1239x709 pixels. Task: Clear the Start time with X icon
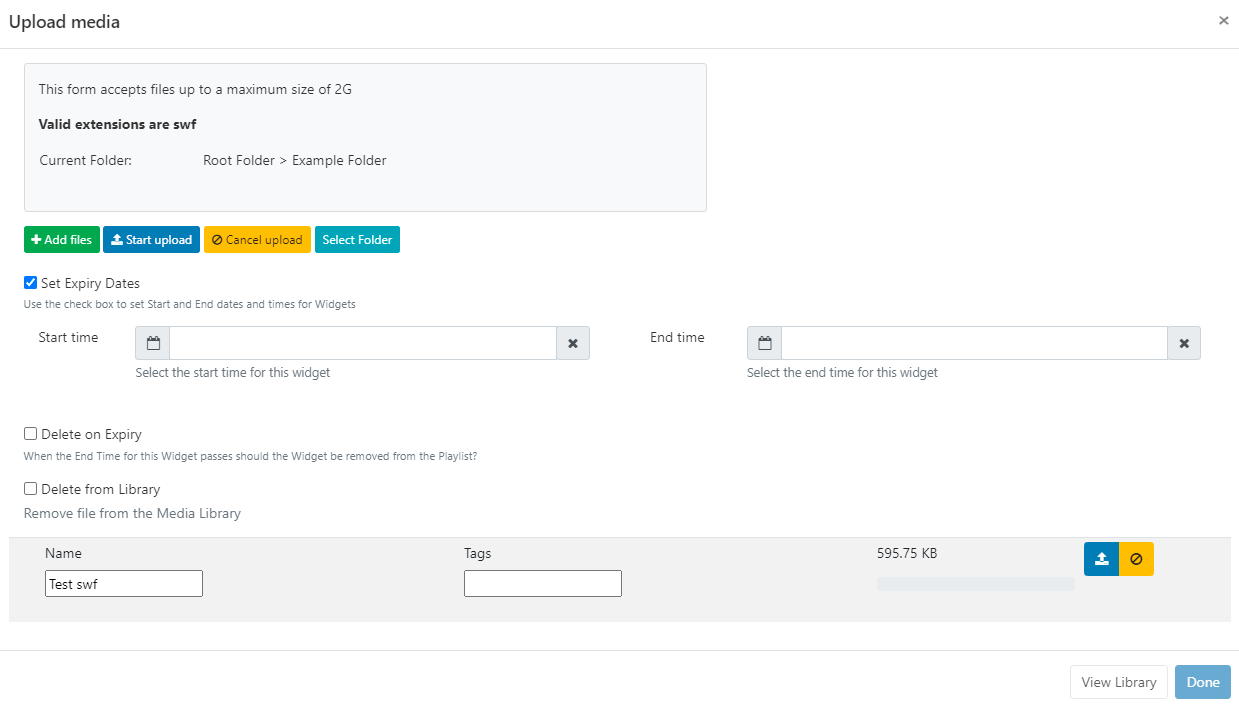[x=573, y=343]
